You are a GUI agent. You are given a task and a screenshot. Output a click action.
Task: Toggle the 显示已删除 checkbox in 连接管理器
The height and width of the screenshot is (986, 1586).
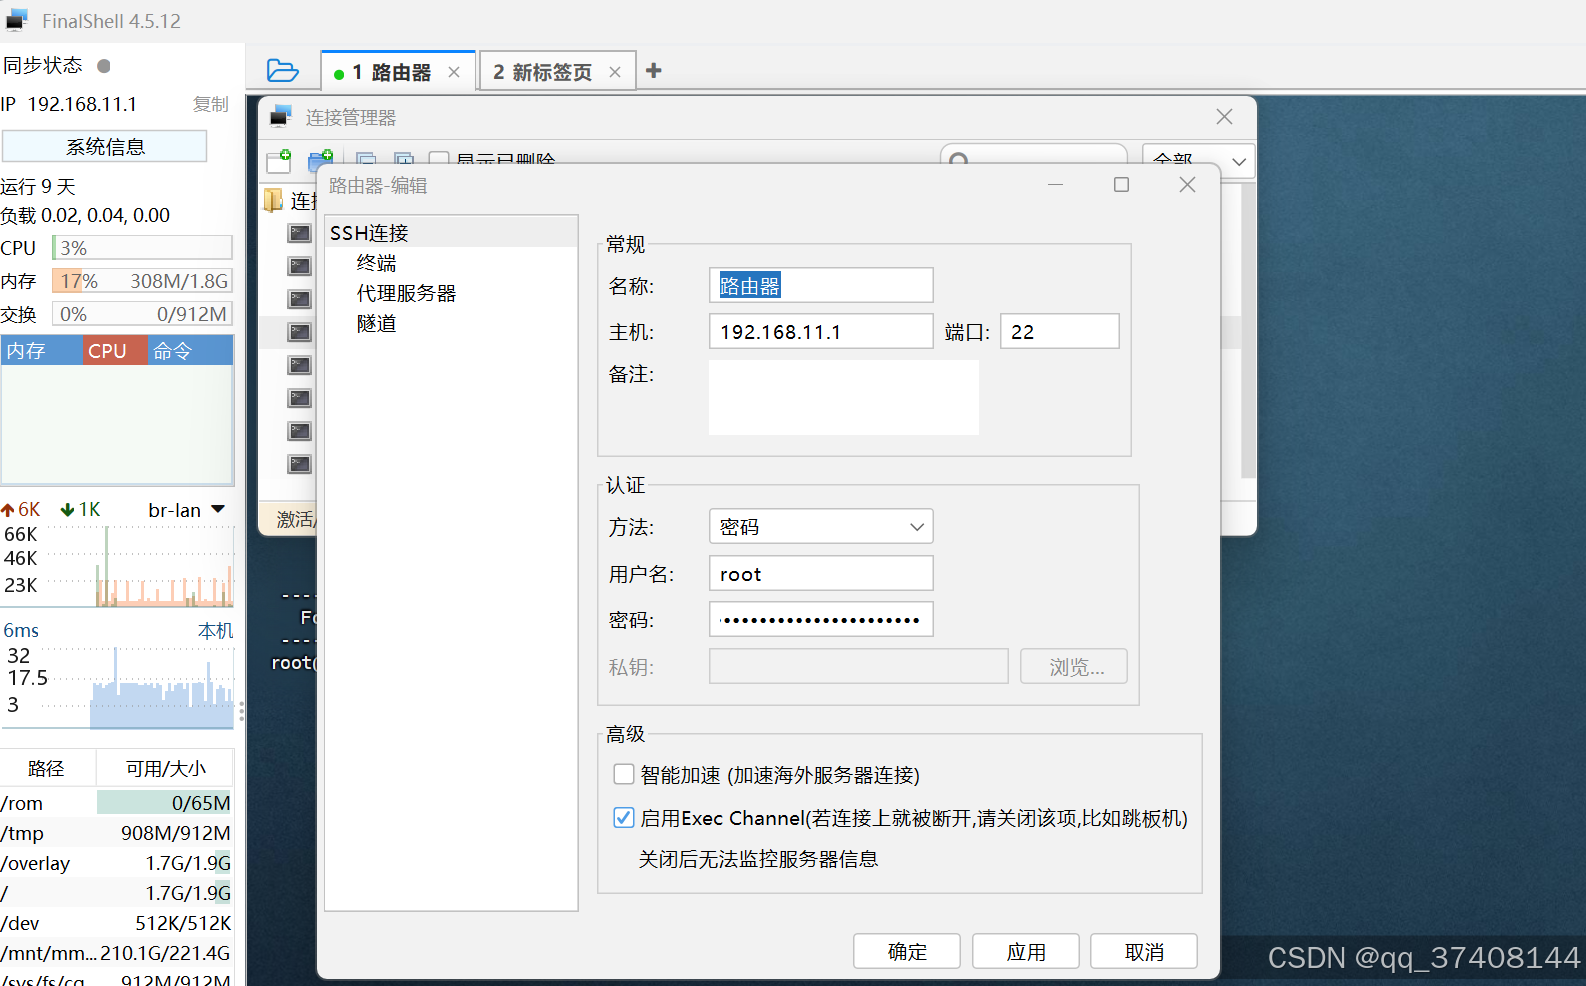(439, 160)
